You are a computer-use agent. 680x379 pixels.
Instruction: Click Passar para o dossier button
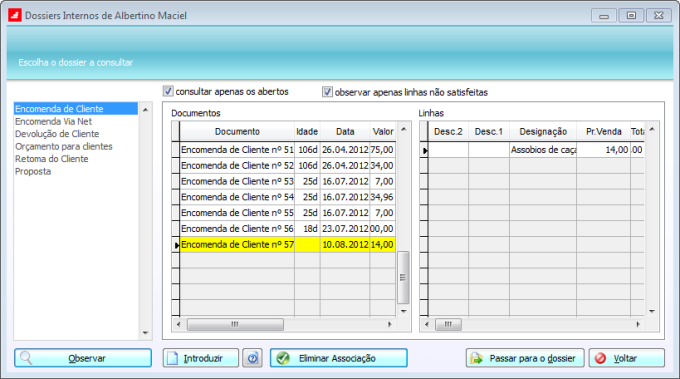point(525,358)
